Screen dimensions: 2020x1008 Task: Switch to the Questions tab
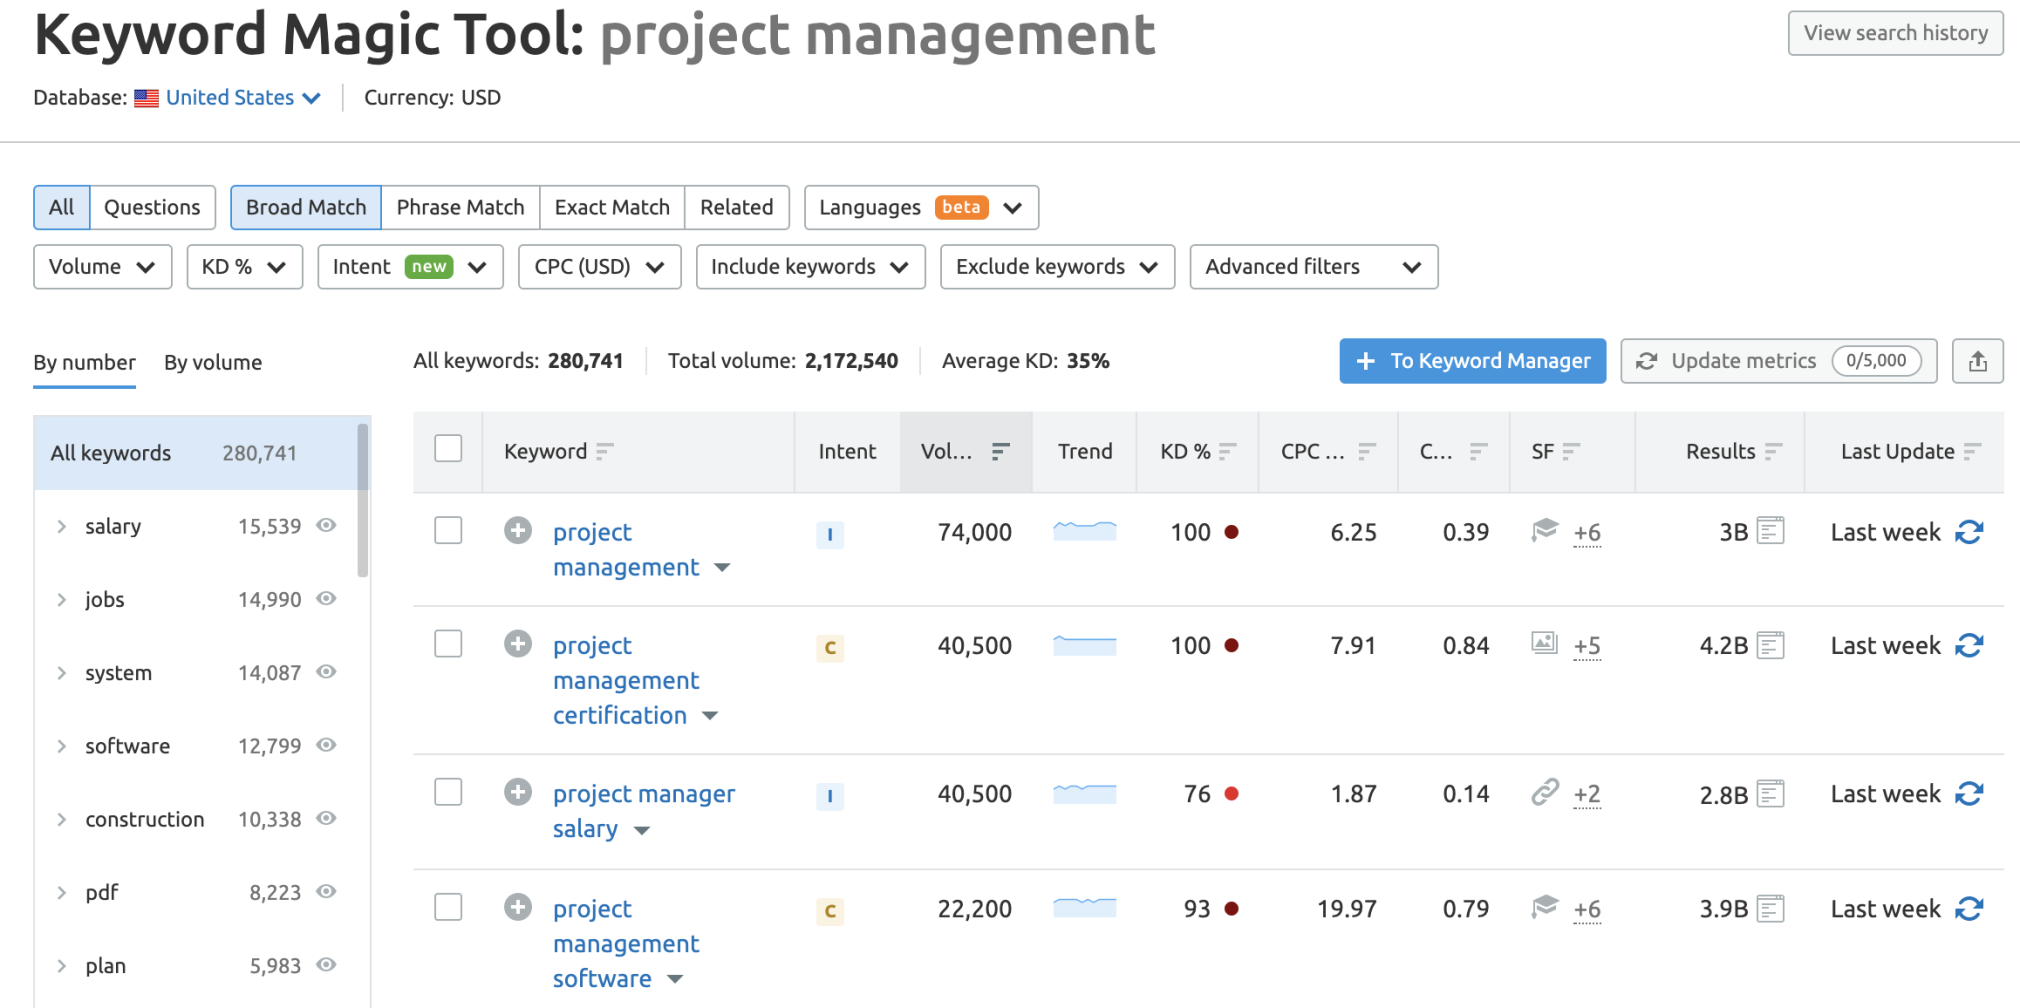[152, 207]
